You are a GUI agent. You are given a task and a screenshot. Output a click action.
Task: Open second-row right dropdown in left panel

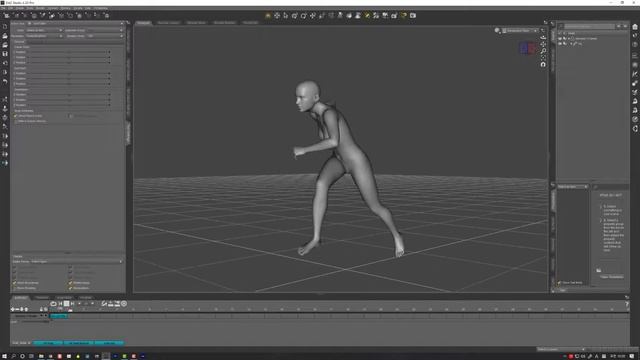[x=94, y=36]
